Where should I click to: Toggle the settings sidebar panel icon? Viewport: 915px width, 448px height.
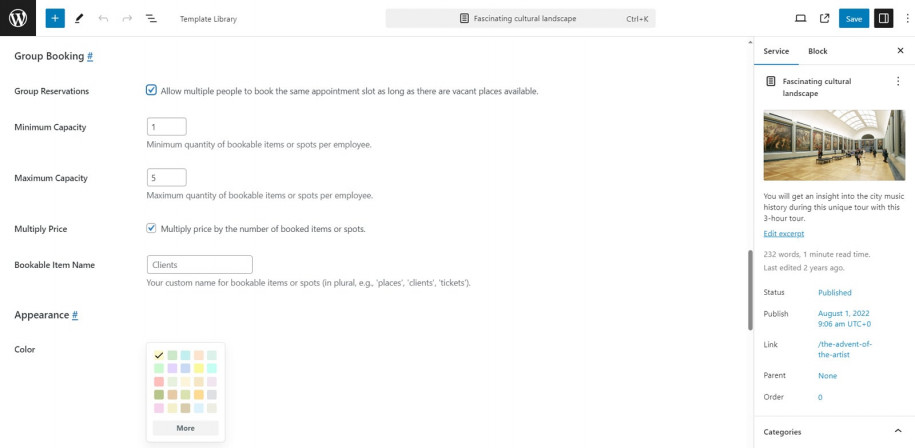point(883,18)
